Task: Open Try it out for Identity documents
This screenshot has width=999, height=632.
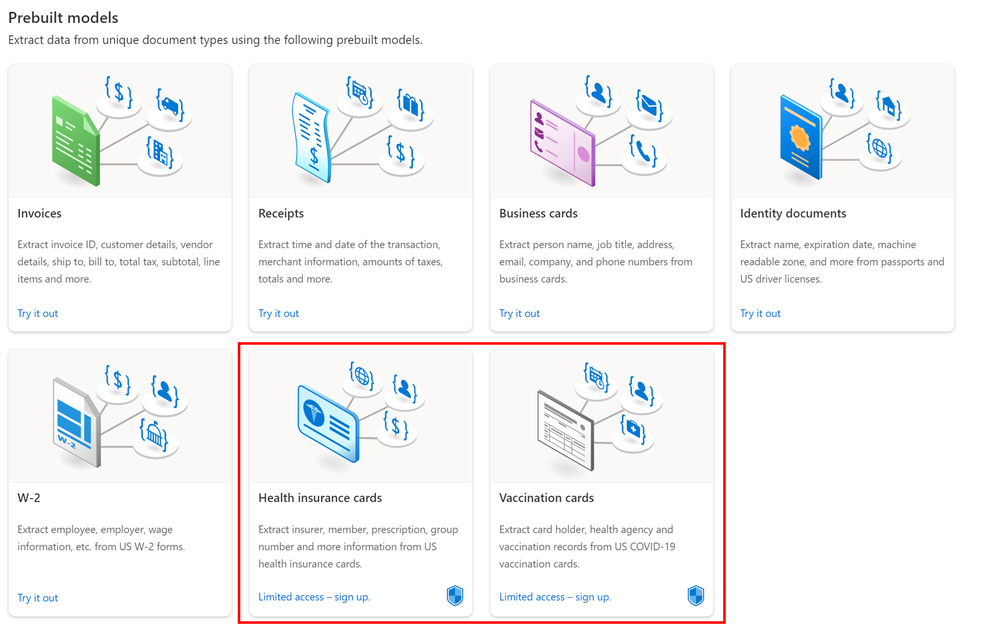Action: click(761, 313)
